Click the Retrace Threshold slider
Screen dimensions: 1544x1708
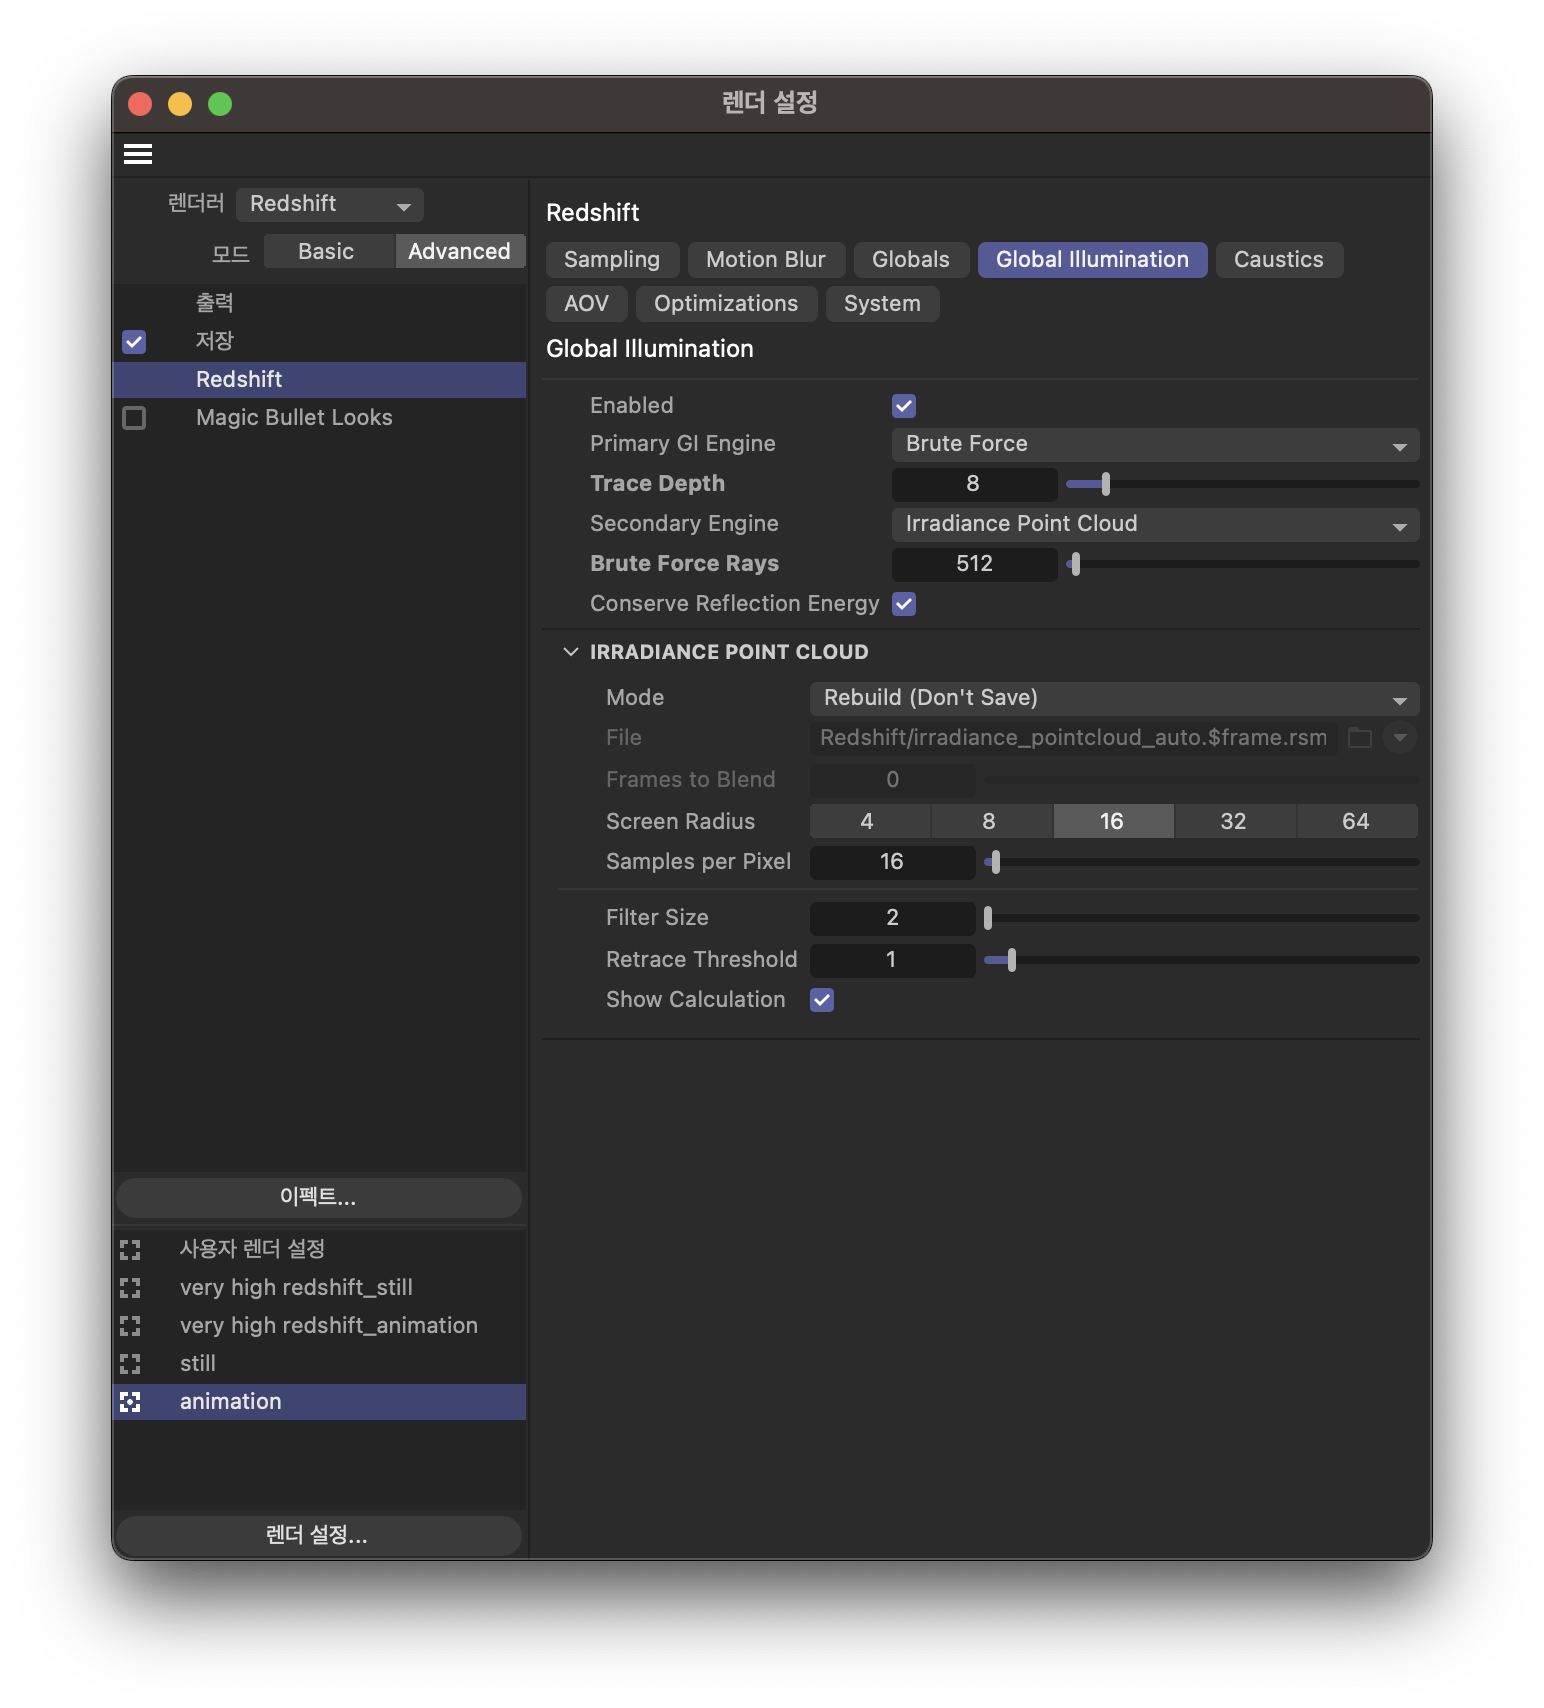(1201, 960)
